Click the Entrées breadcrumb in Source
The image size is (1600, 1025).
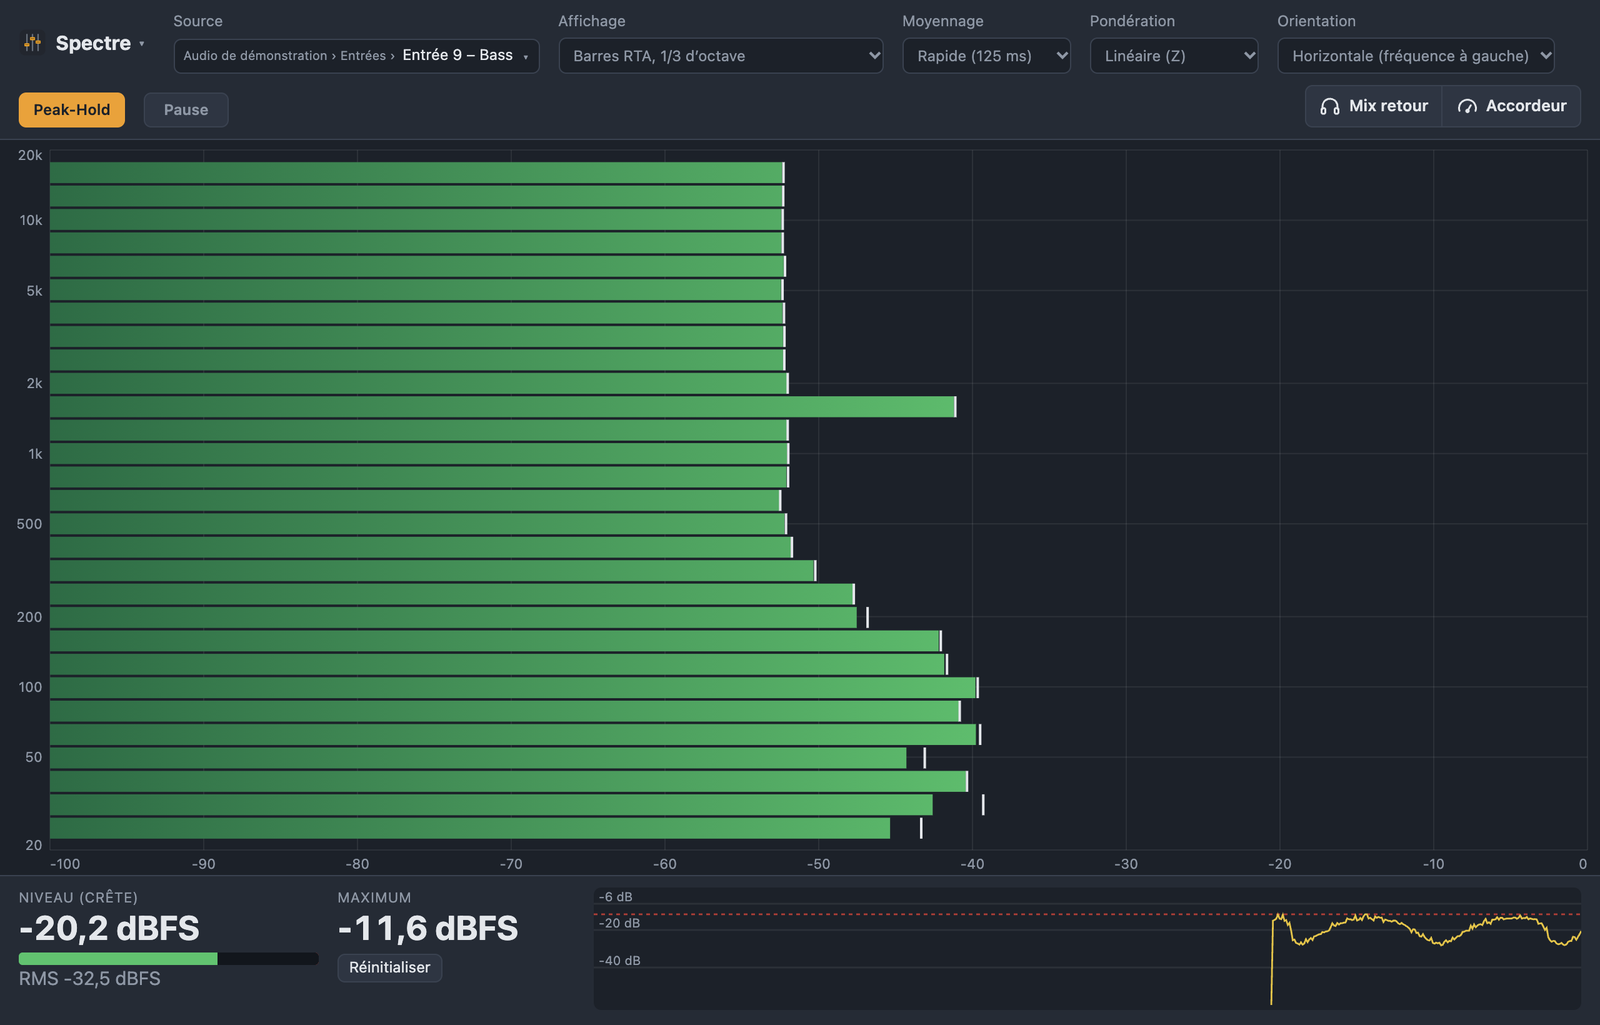363,56
